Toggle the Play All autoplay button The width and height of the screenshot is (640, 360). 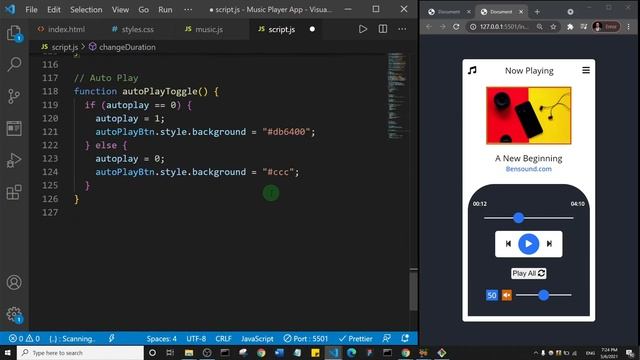[529, 273]
